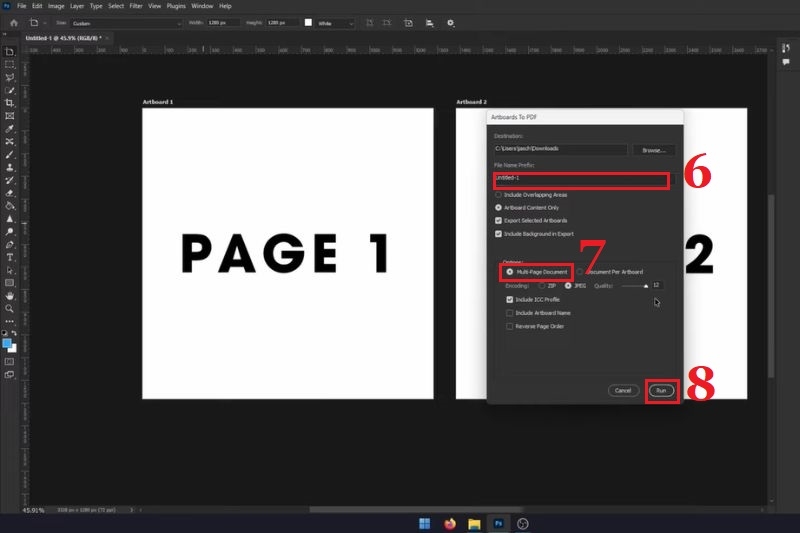Screen dimensions: 800x533
Task: Select the Lasso tool
Action: click(x=9, y=78)
